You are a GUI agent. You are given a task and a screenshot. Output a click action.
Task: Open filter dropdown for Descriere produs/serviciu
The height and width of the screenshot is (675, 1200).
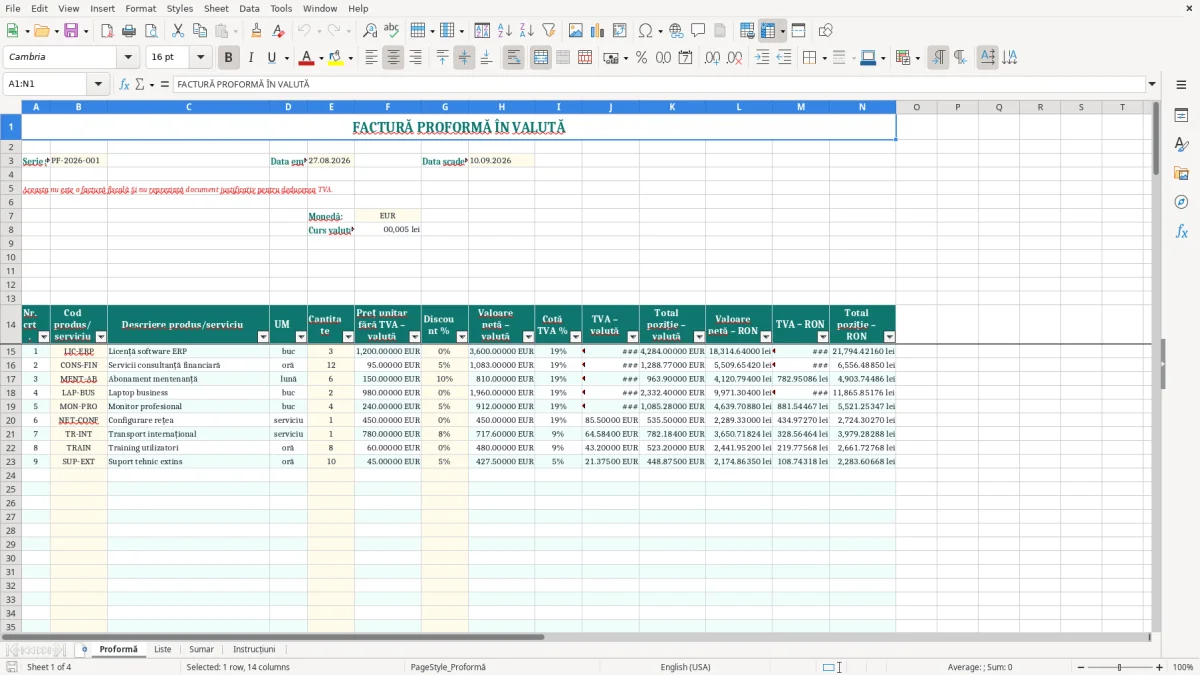point(264,337)
